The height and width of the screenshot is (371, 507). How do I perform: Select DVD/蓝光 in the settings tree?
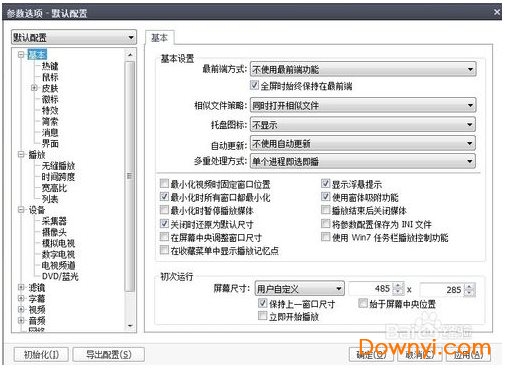tap(60, 276)
